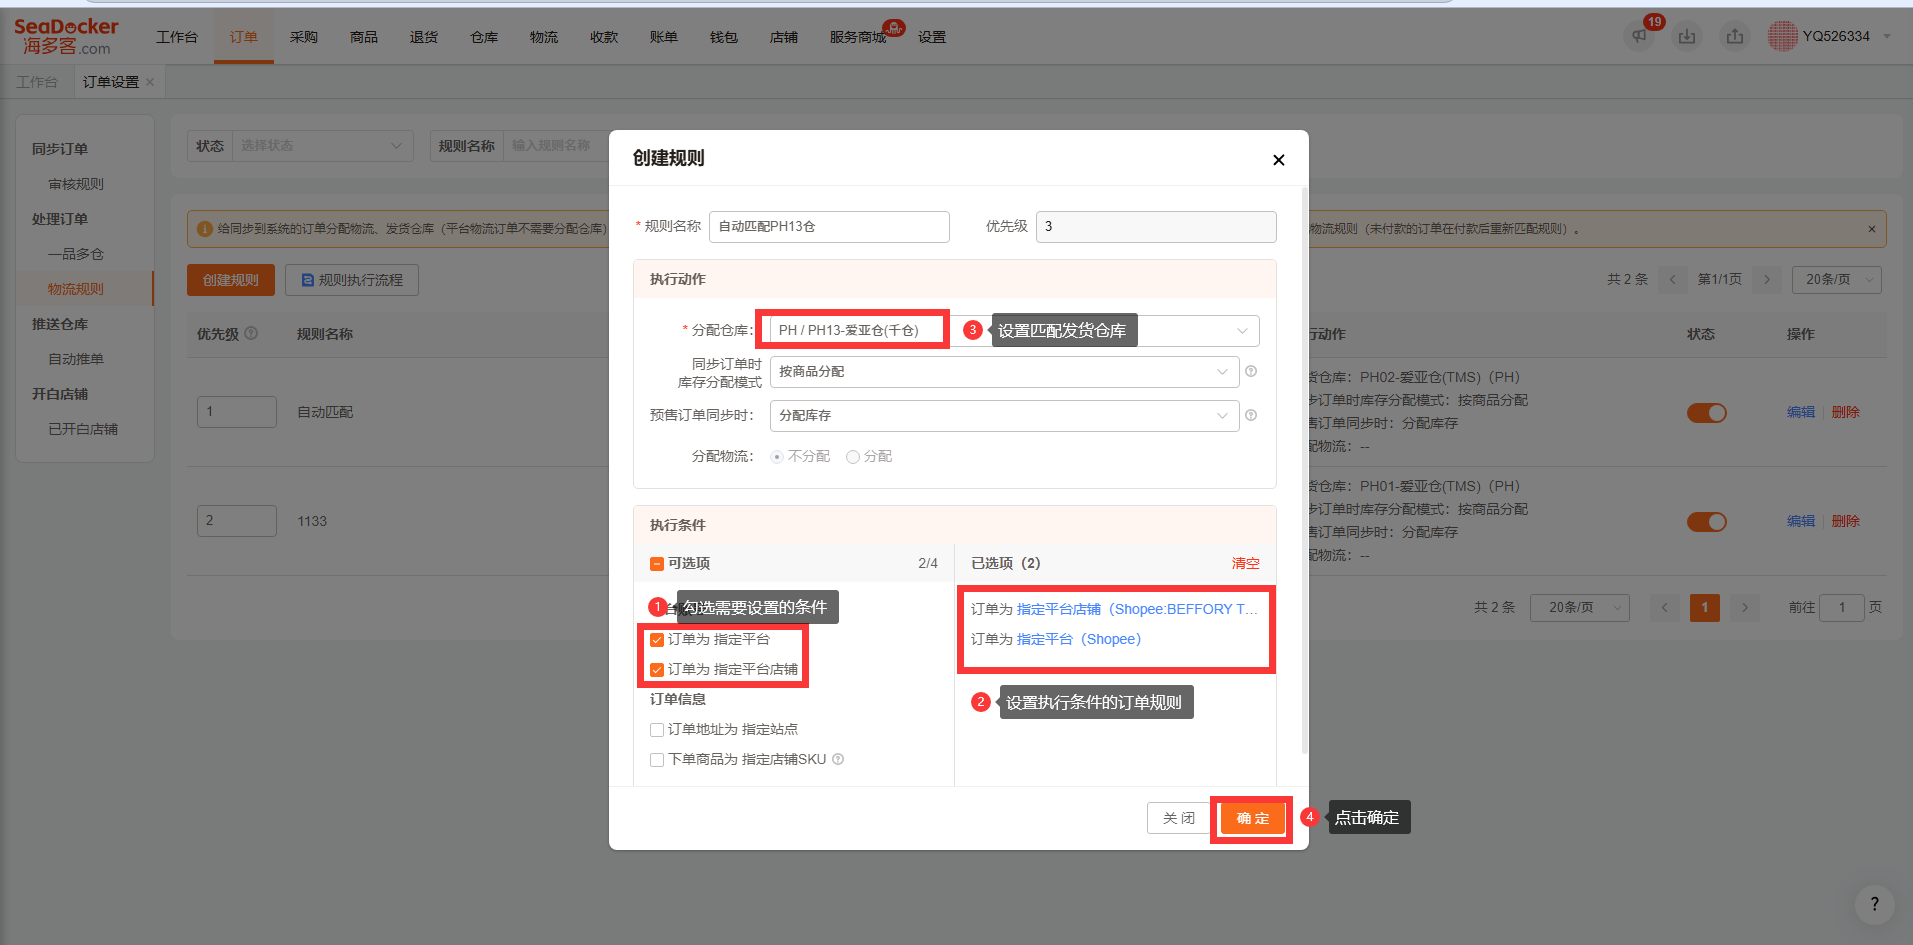Open the YQ526334 user avatar
The image size is (1913, 945).
[x=1782, y=36]
